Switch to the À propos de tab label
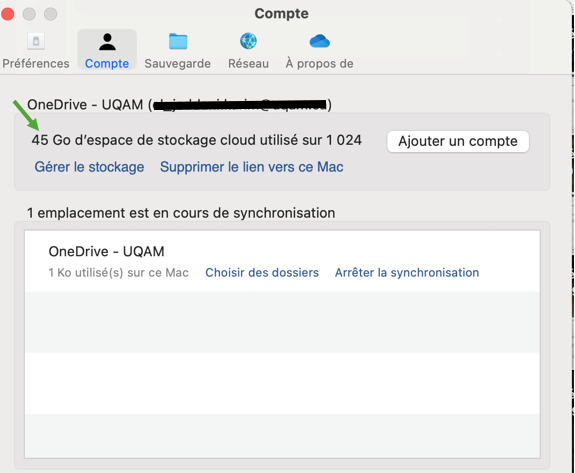The height and width of the screenshot is (473, 575). pos(319,63)
